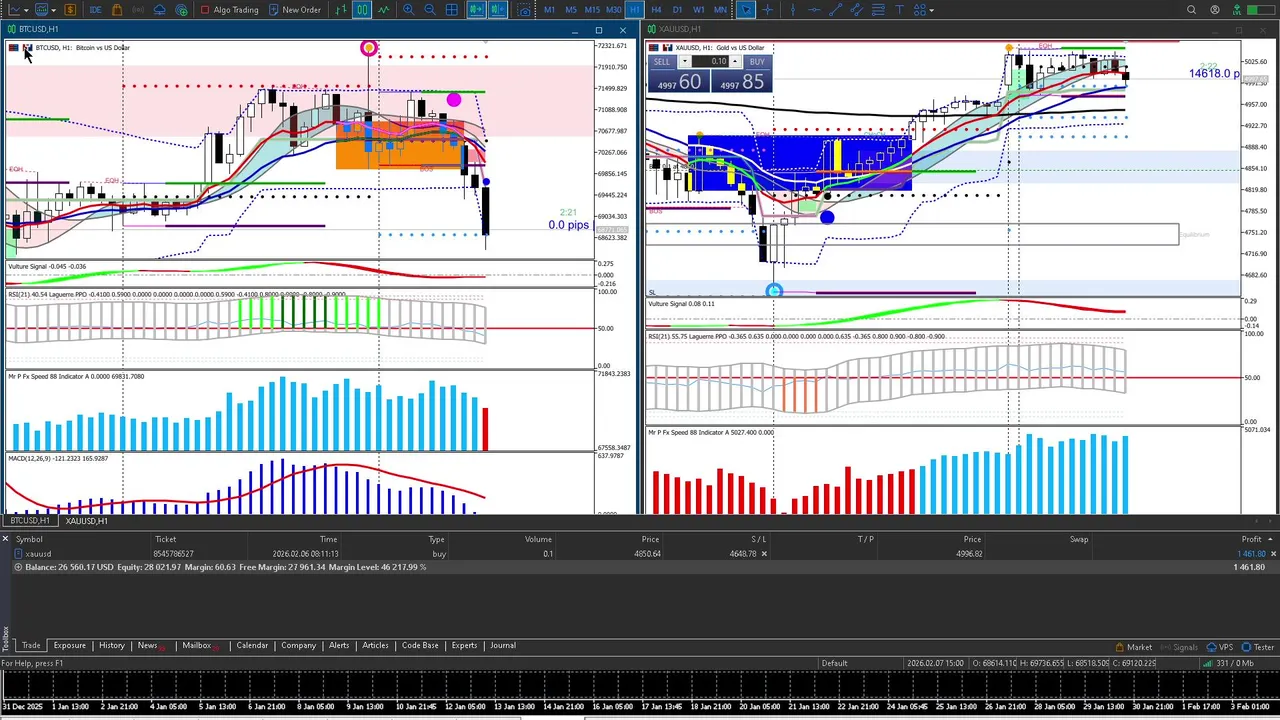The height and width of the screenshot is (720, 1280).
Task: Zoom in the chart with magnifier plus
Action: click(409, 10)
